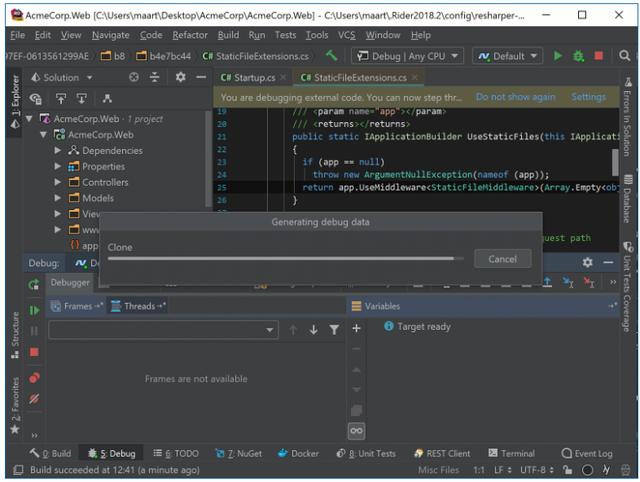640x482 pixels.
Task: Select the Threads tab in debugger
Action: 138,306
